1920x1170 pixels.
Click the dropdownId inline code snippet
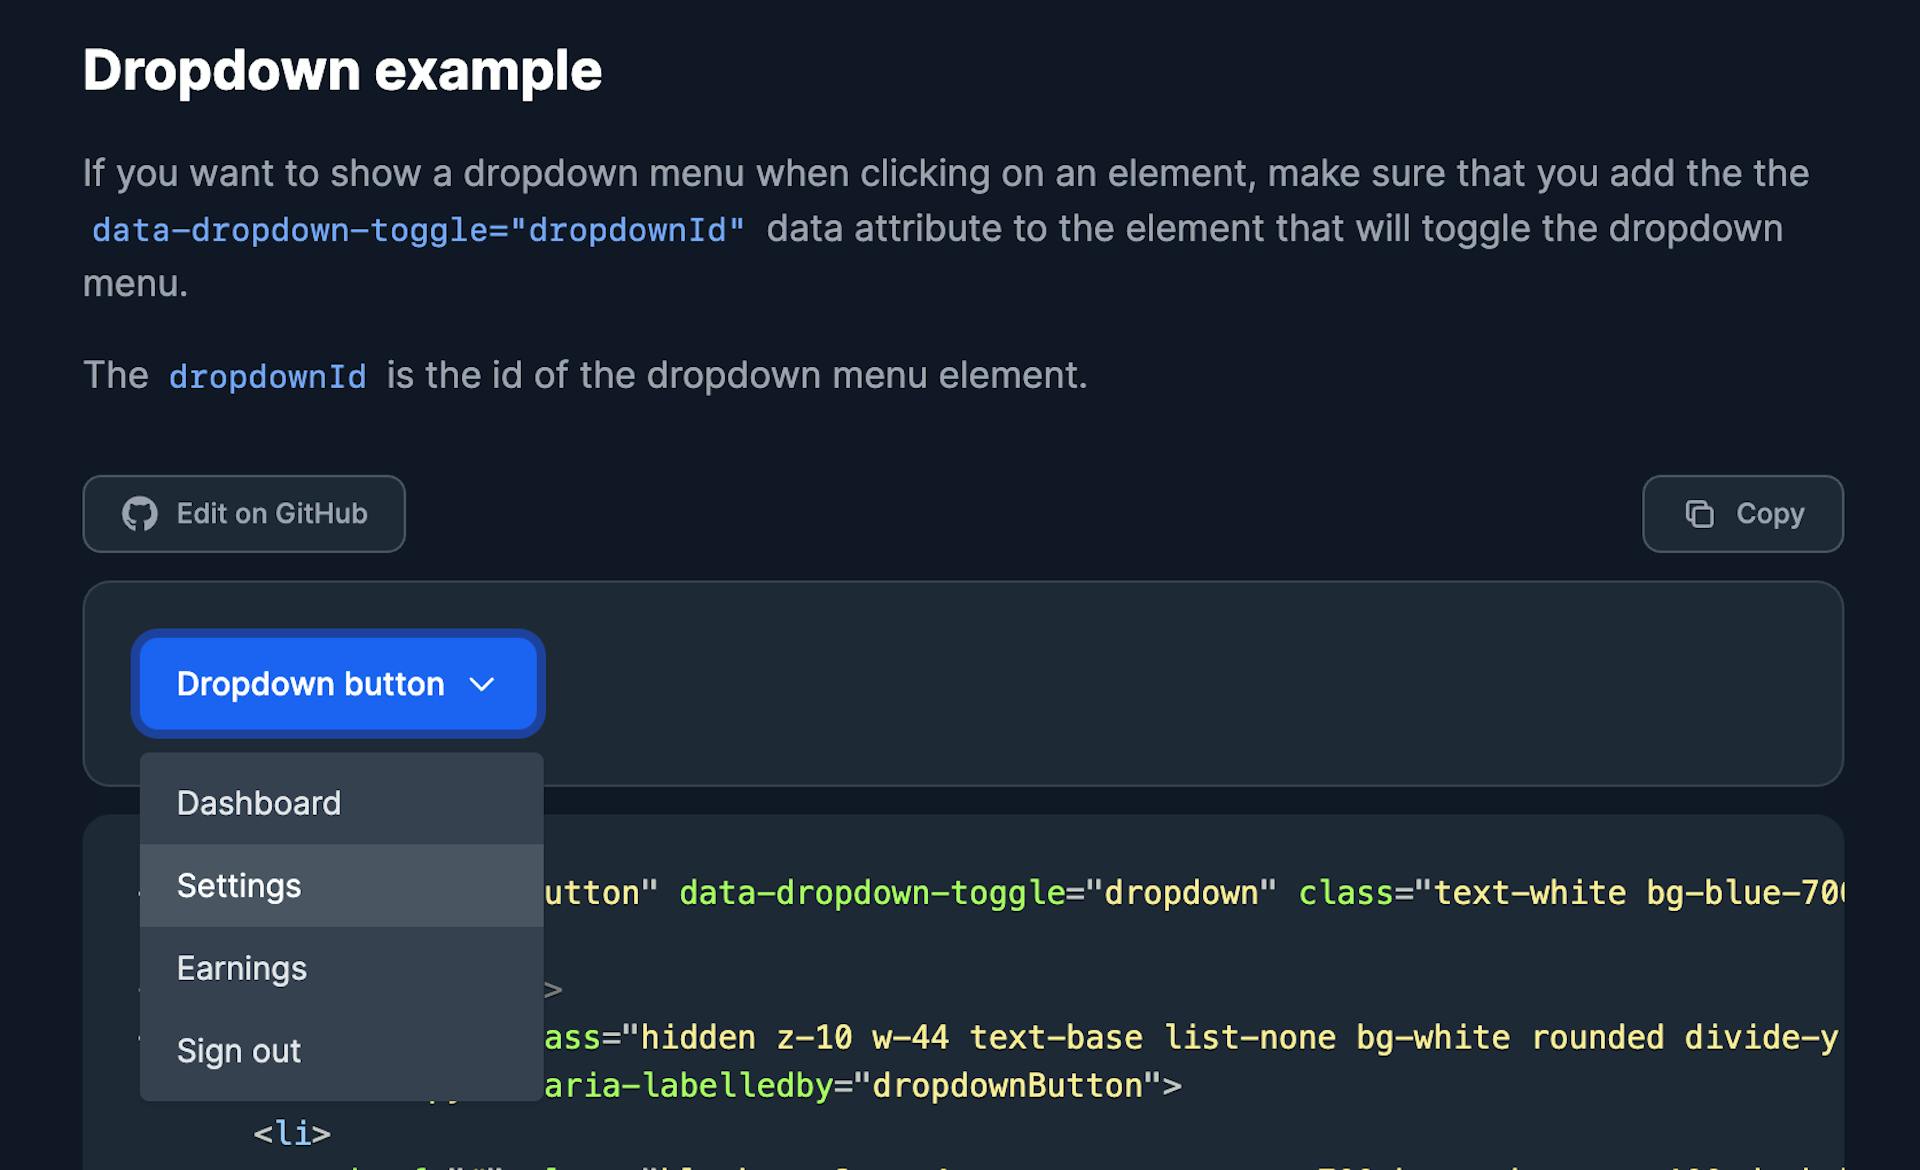click(267, 376)
